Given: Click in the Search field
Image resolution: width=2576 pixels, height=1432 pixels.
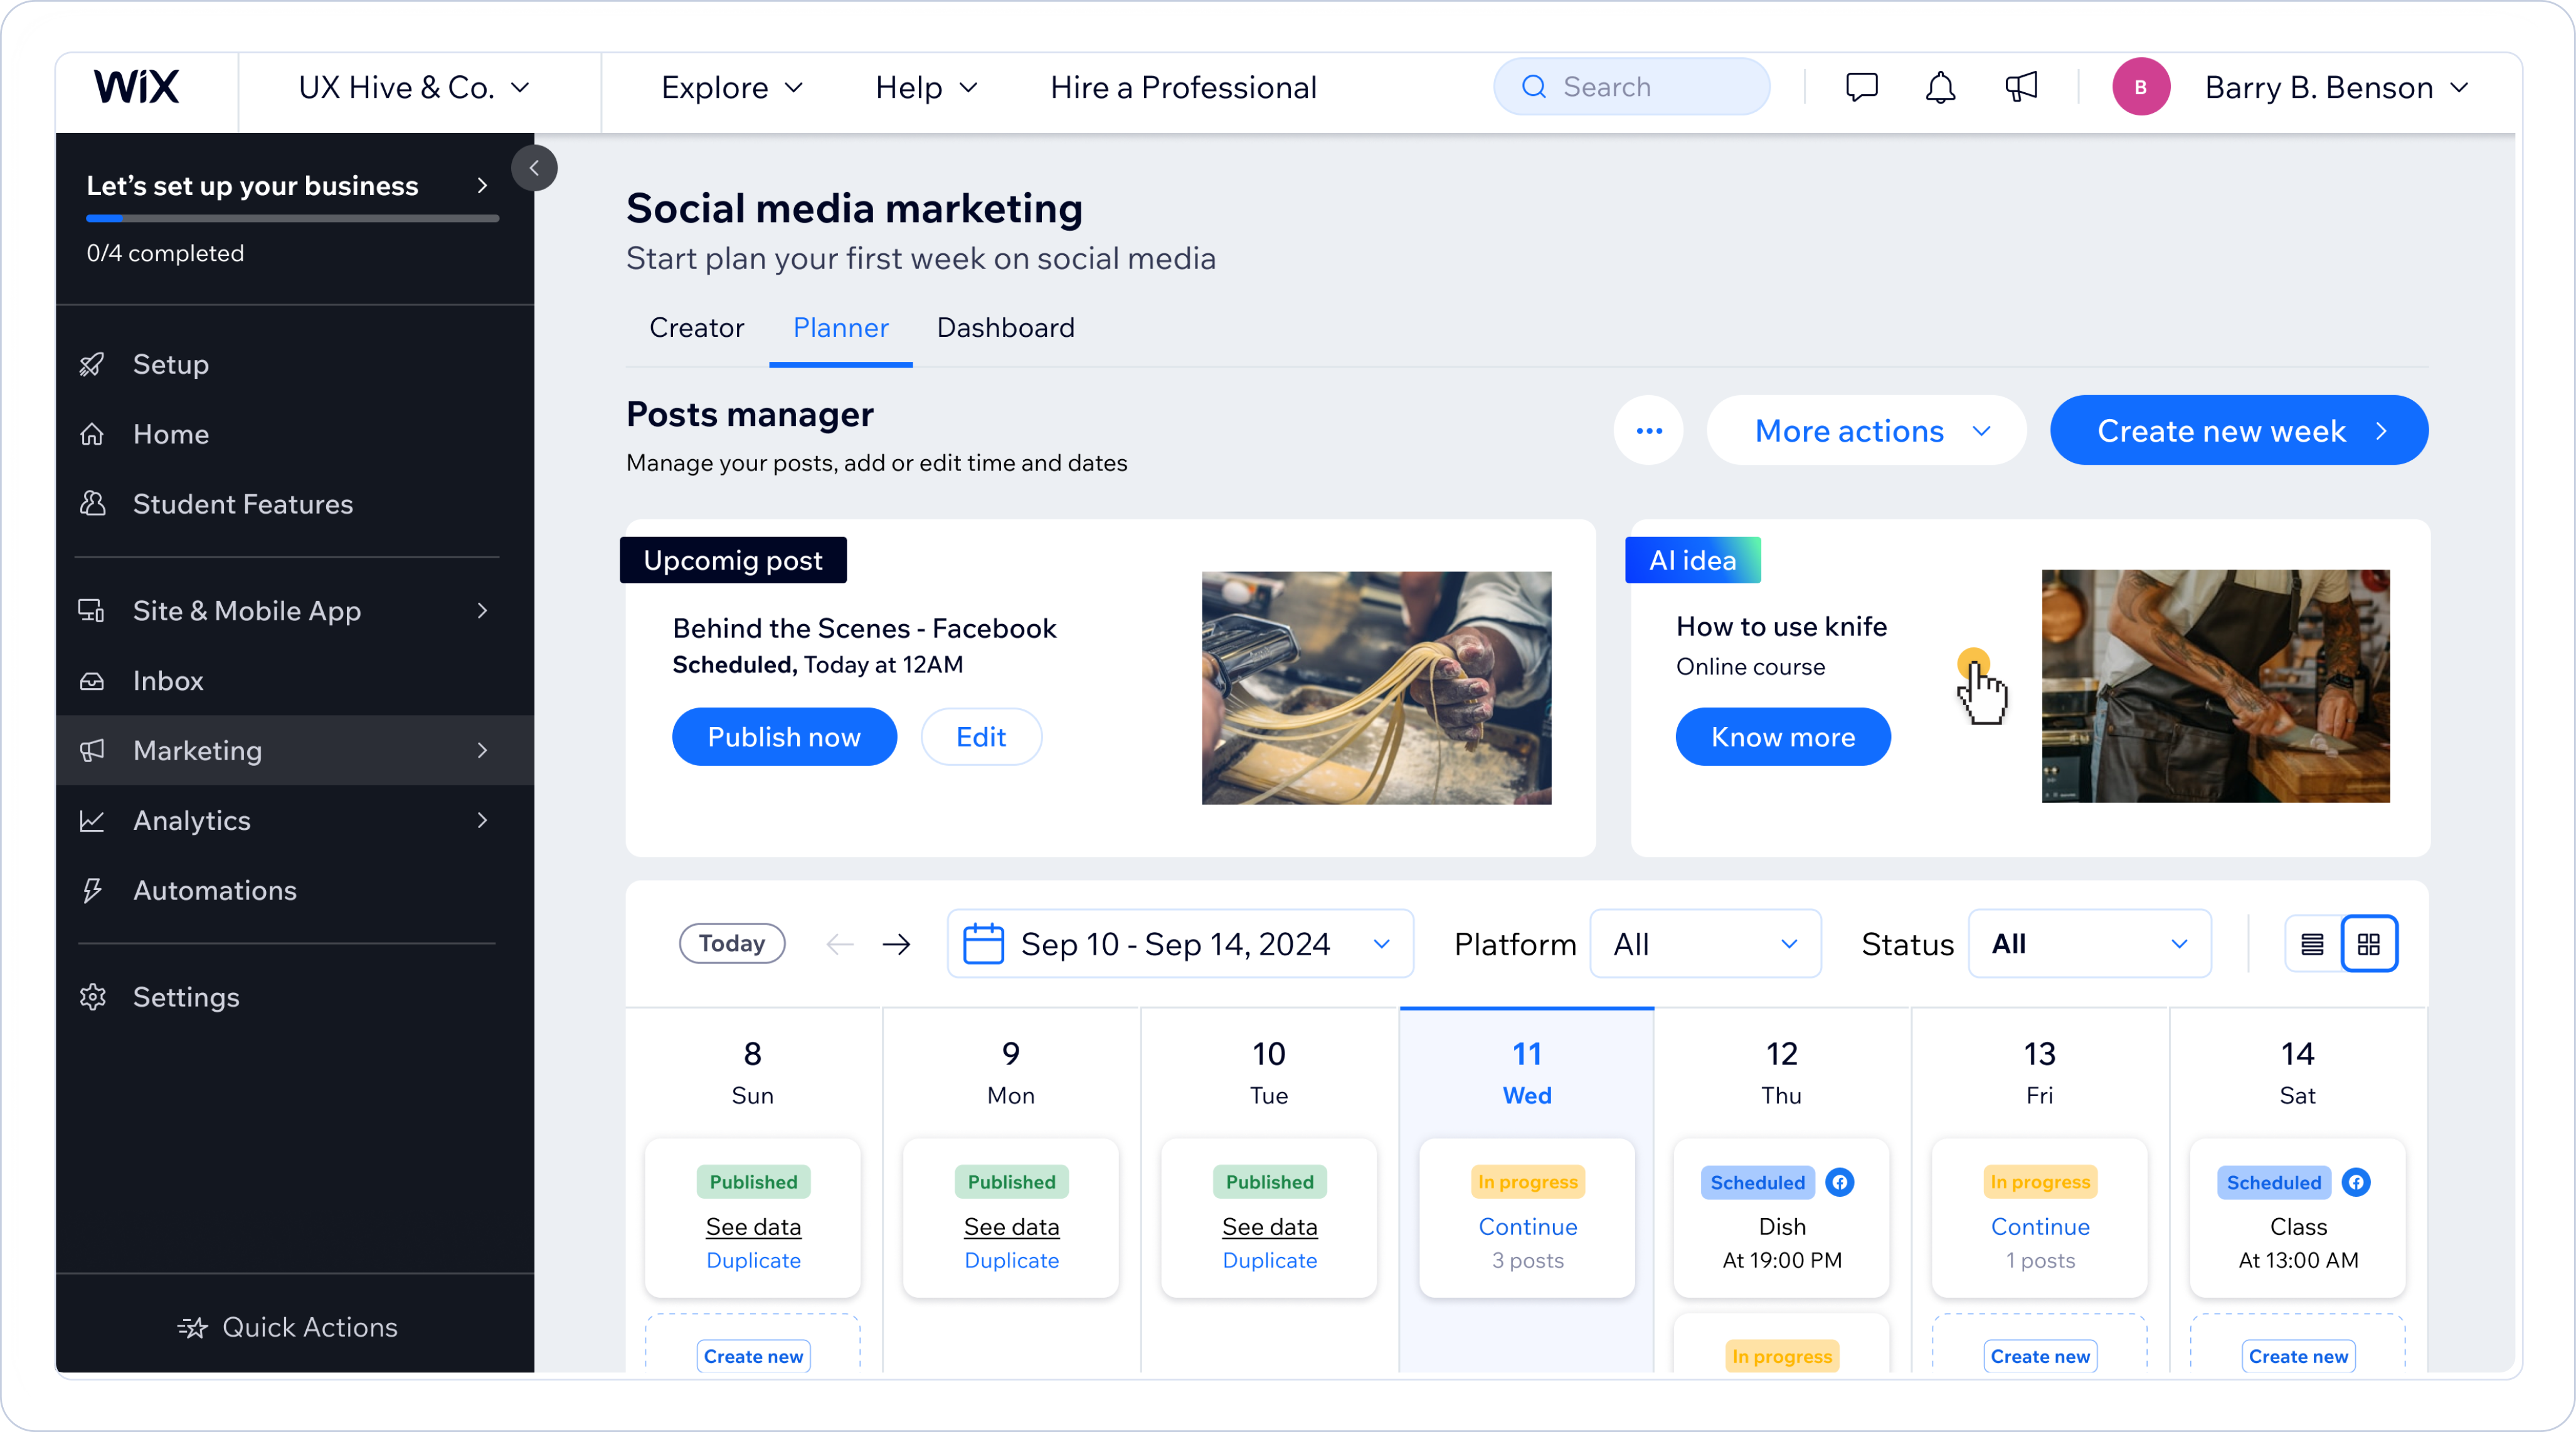Looking at the screenshot, I should 1632,87.
